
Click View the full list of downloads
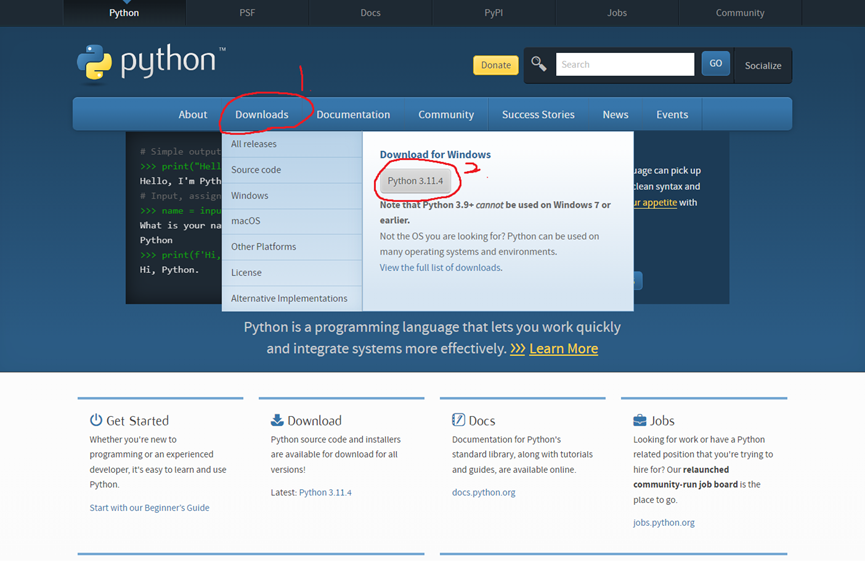click(x=440, y=267)
